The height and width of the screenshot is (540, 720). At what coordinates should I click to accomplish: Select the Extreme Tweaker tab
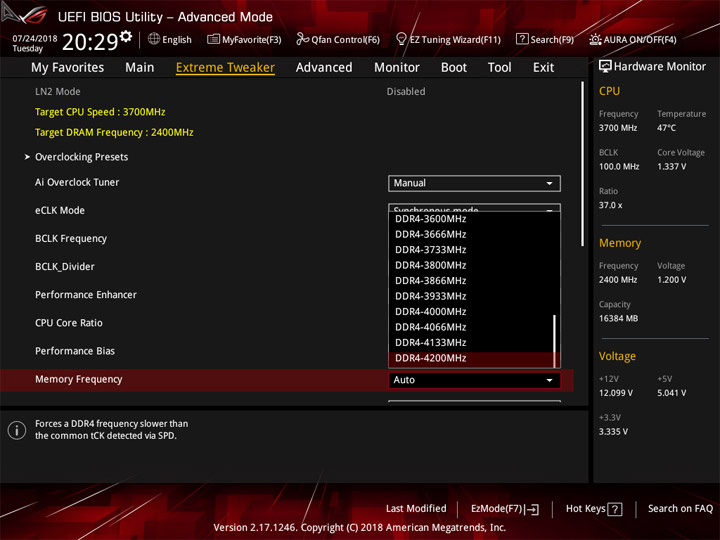click(225, 68)
